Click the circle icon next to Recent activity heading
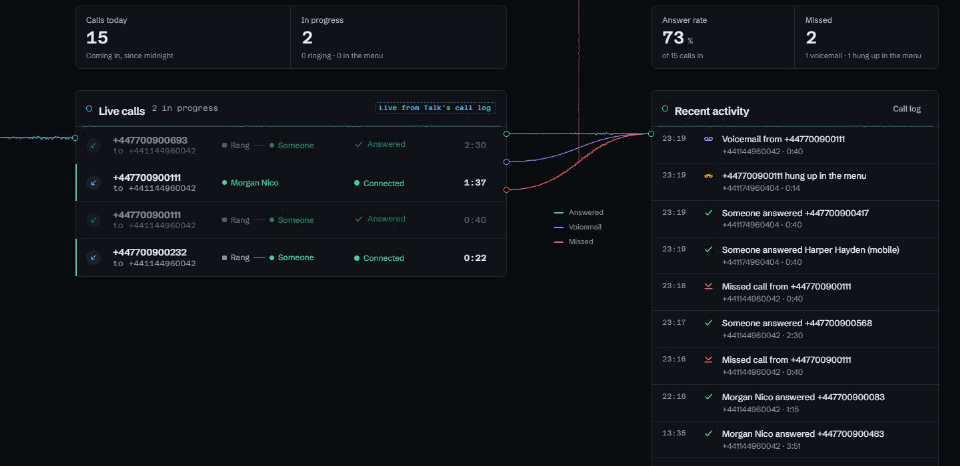The image size is (960, 466). (665, 109)
